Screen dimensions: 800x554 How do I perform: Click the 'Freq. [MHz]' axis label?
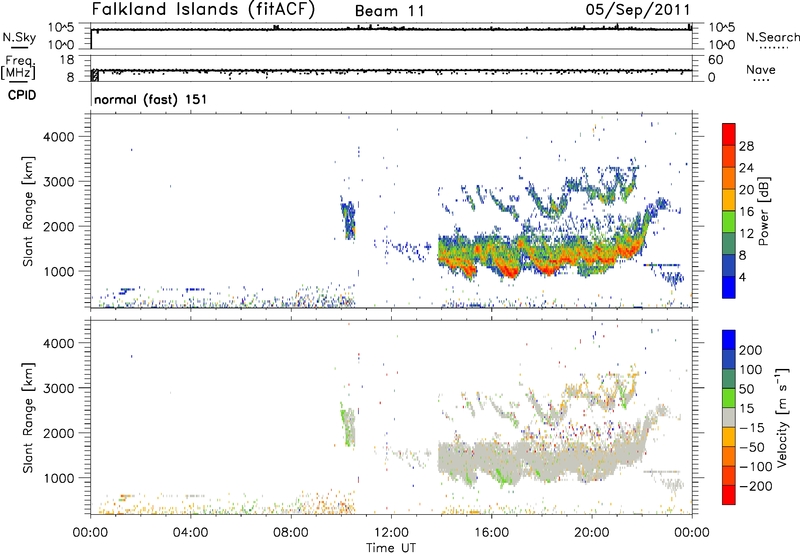[18, 68]
